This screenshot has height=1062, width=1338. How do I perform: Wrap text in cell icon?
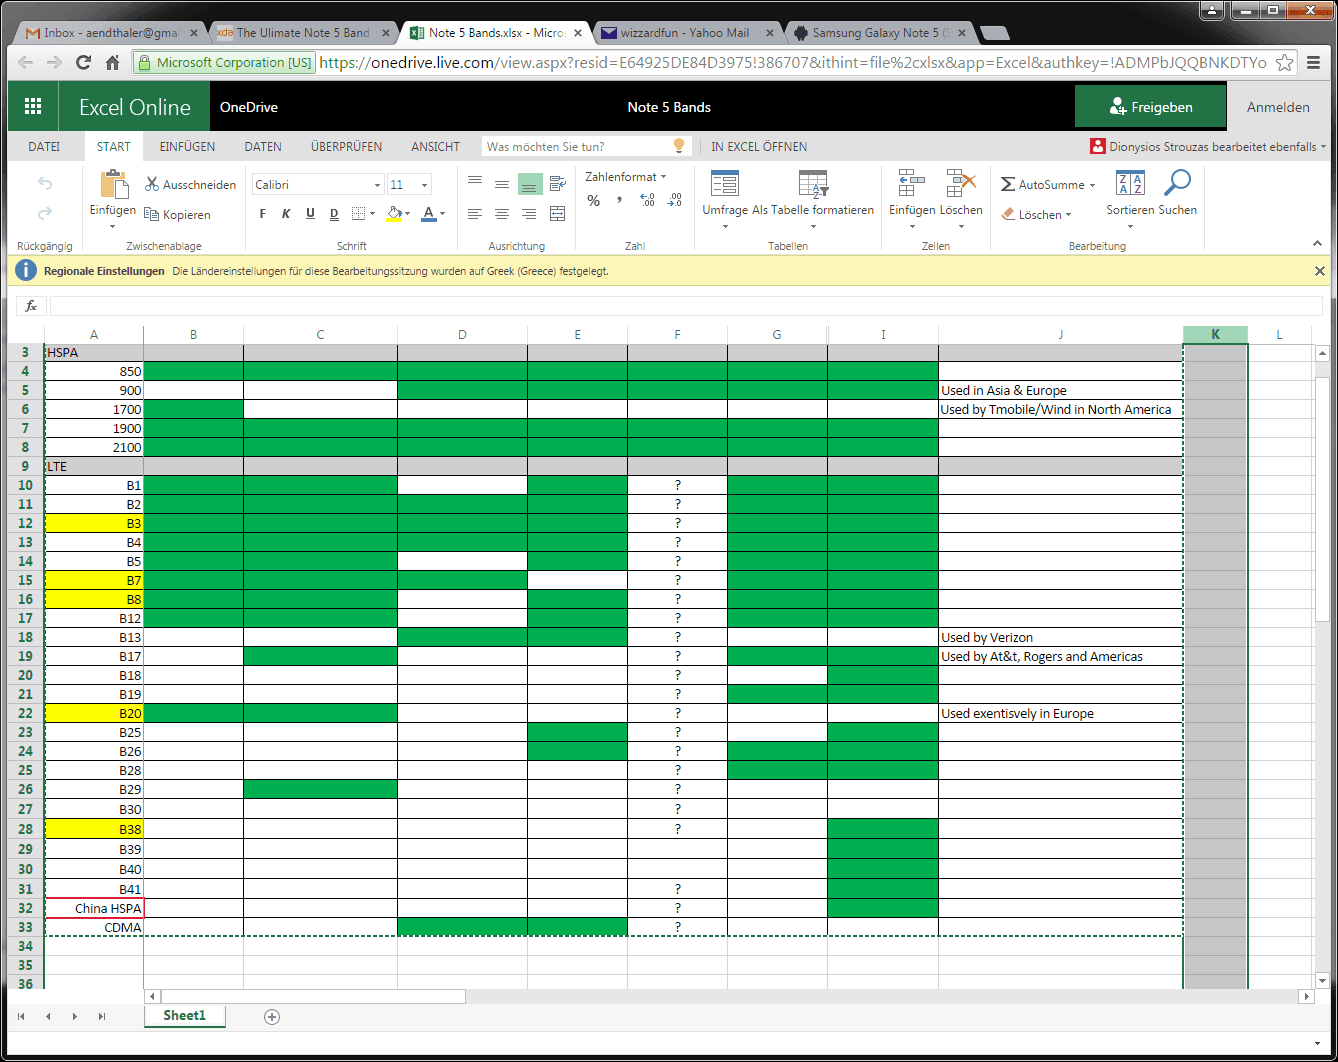[x=558, y=184]
